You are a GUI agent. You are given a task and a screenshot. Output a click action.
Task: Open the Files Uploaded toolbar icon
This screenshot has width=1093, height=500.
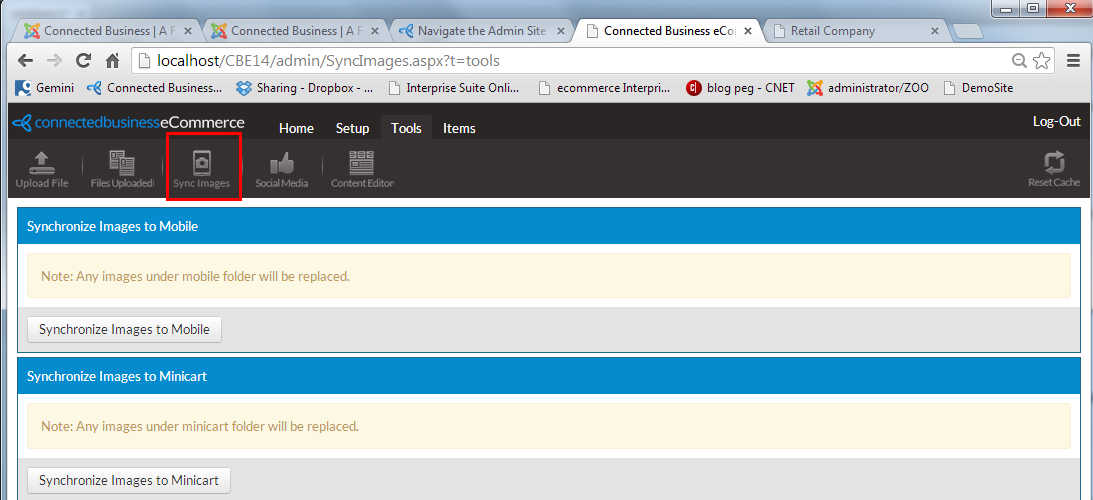point(122,169)
